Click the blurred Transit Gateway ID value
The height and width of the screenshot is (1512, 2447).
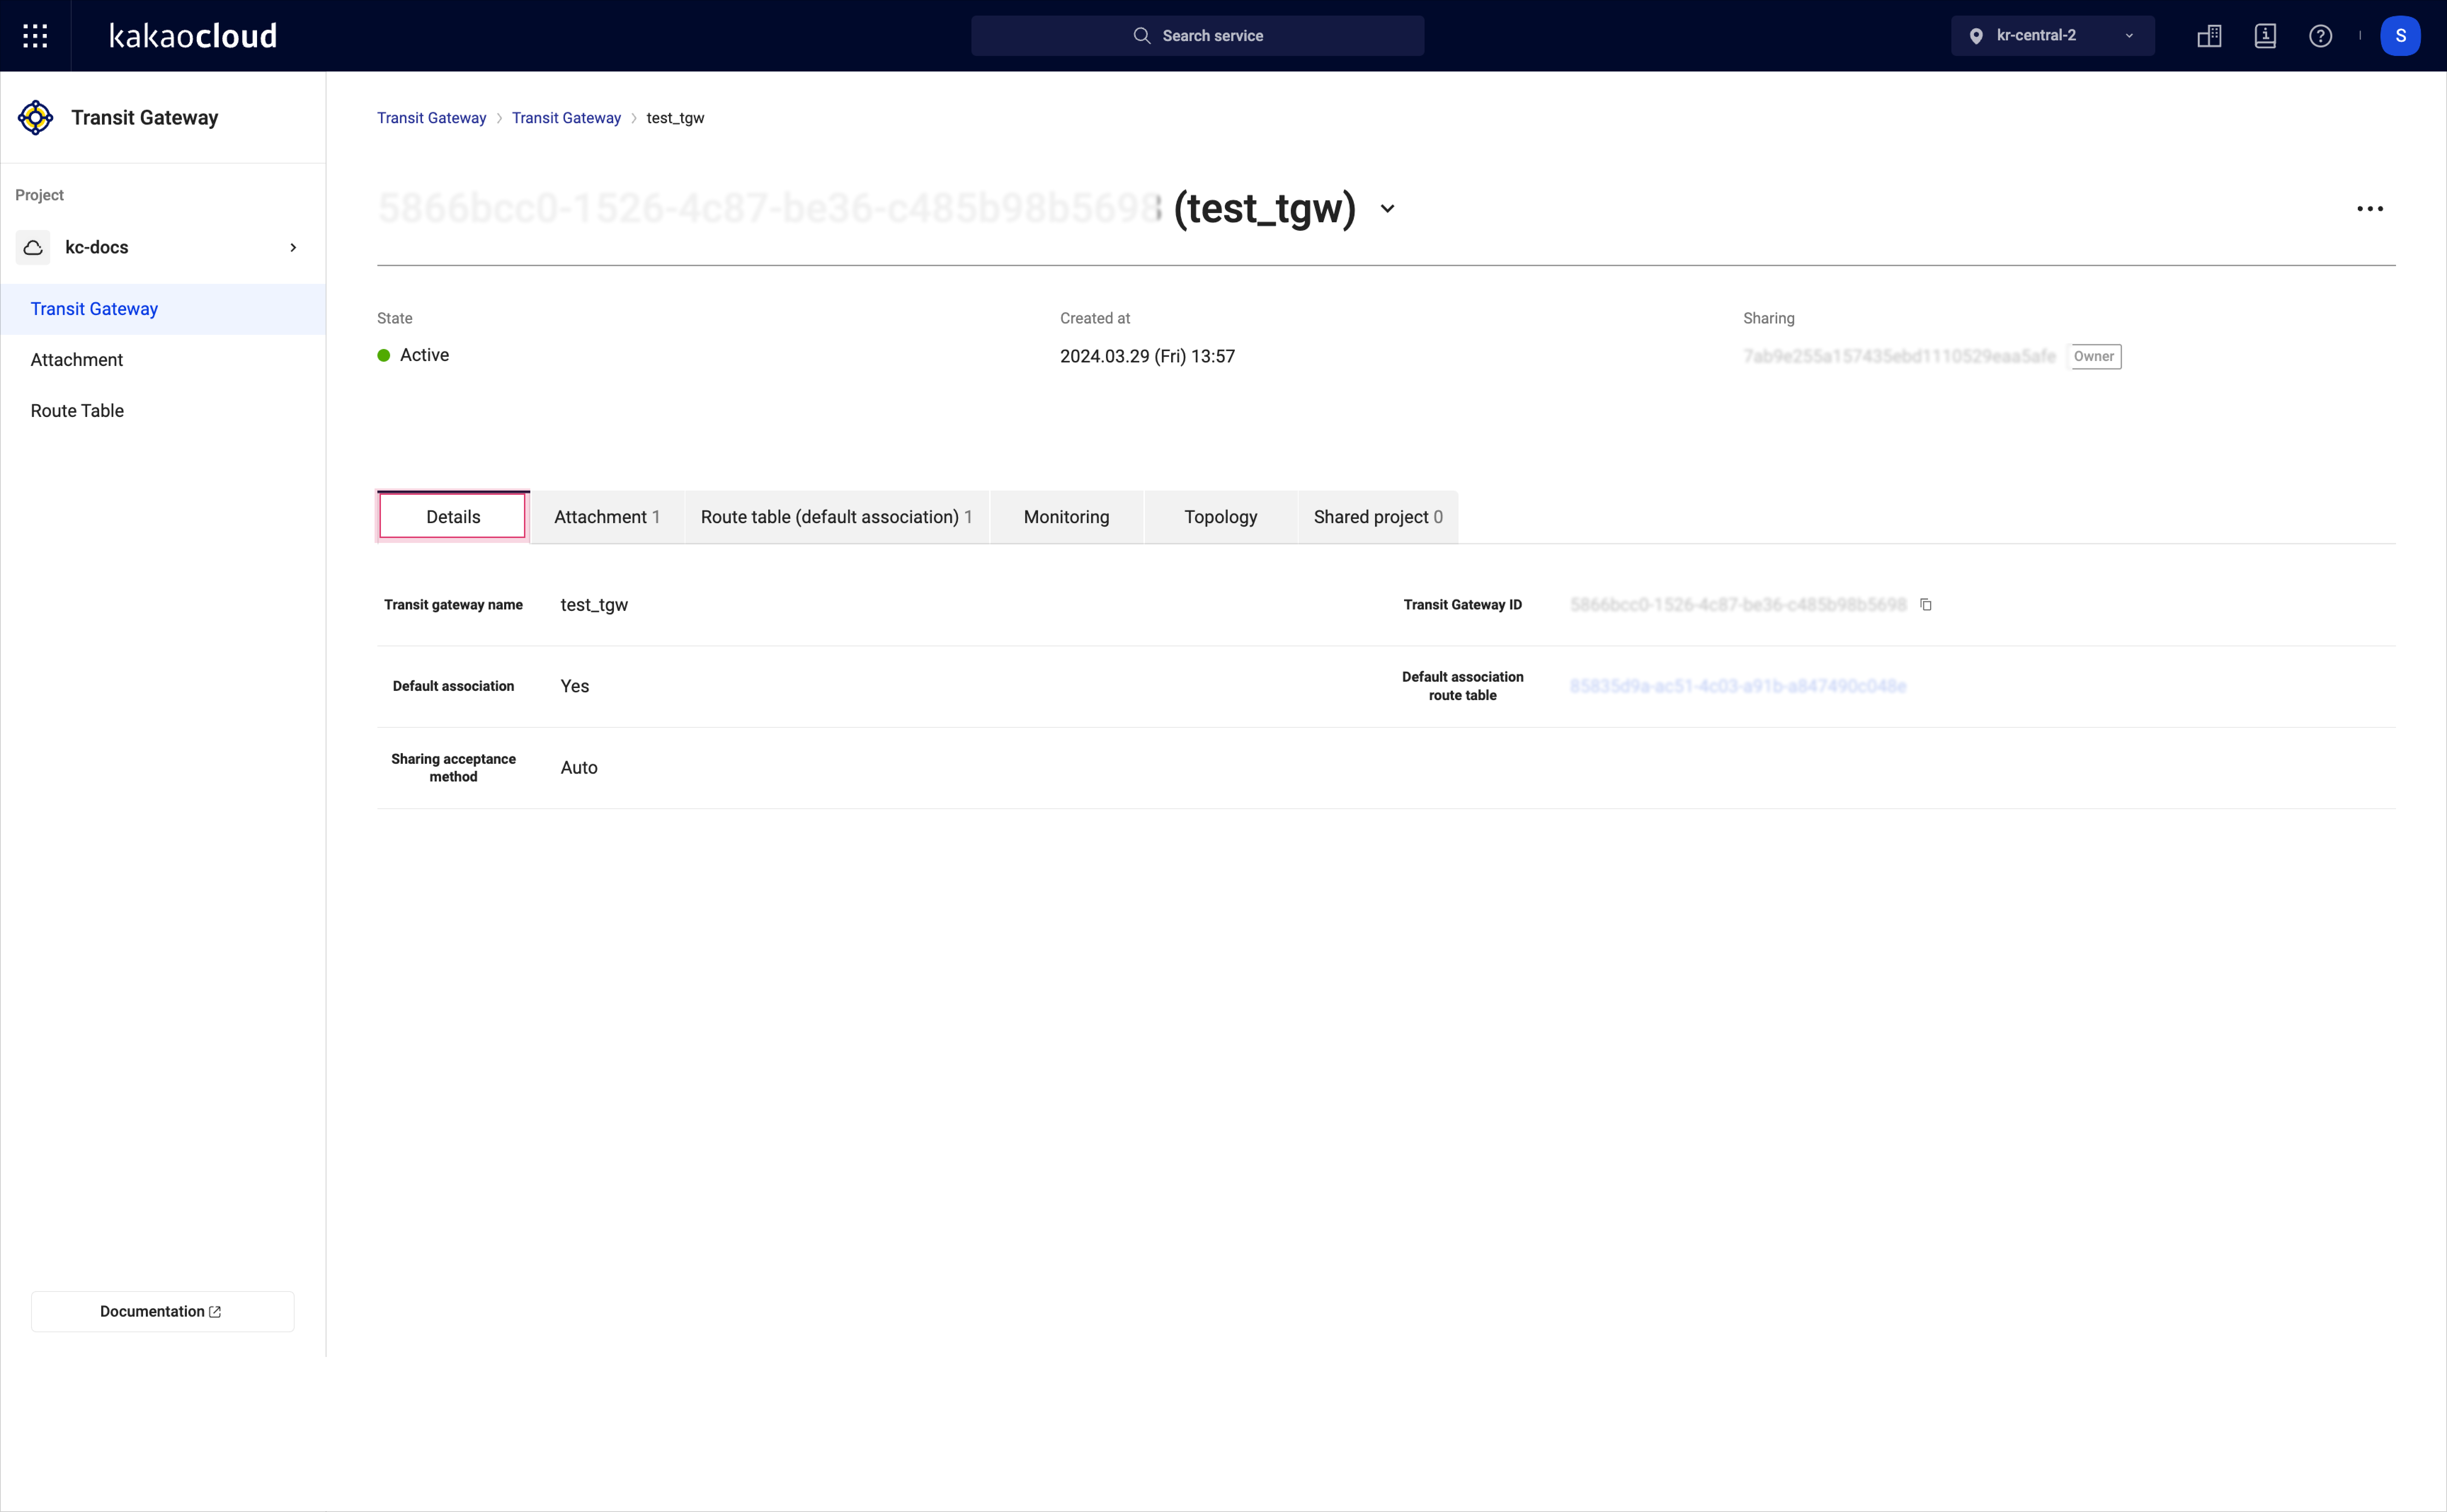[x=1738, y=605]
